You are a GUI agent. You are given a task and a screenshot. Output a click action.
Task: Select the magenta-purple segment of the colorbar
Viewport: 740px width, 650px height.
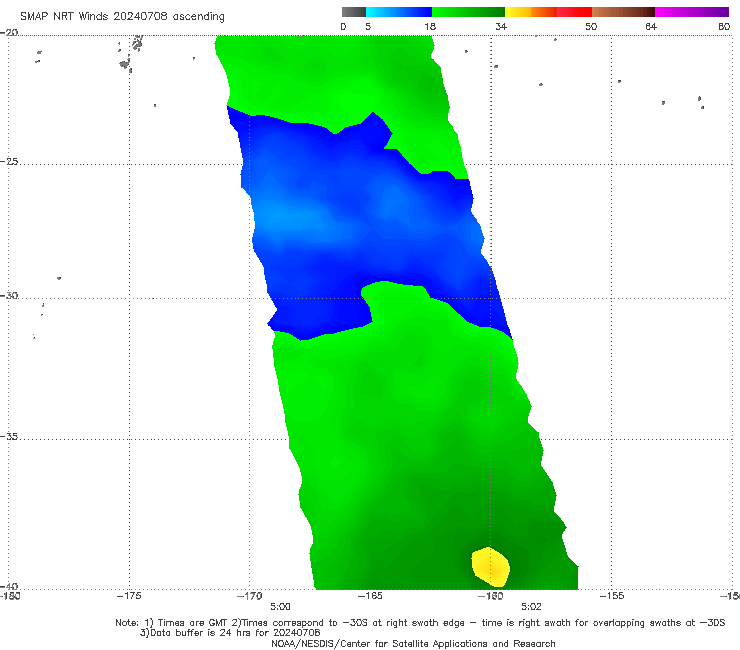(692, 12)
